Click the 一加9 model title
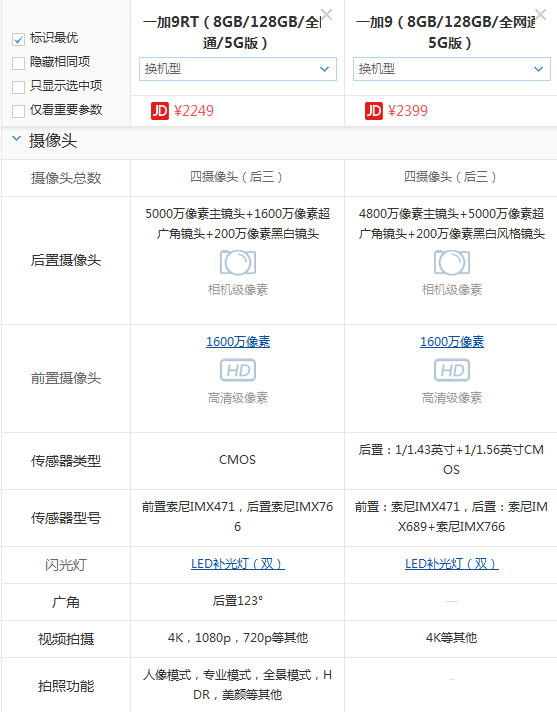557x712 pixels. (x=446, y=32)
